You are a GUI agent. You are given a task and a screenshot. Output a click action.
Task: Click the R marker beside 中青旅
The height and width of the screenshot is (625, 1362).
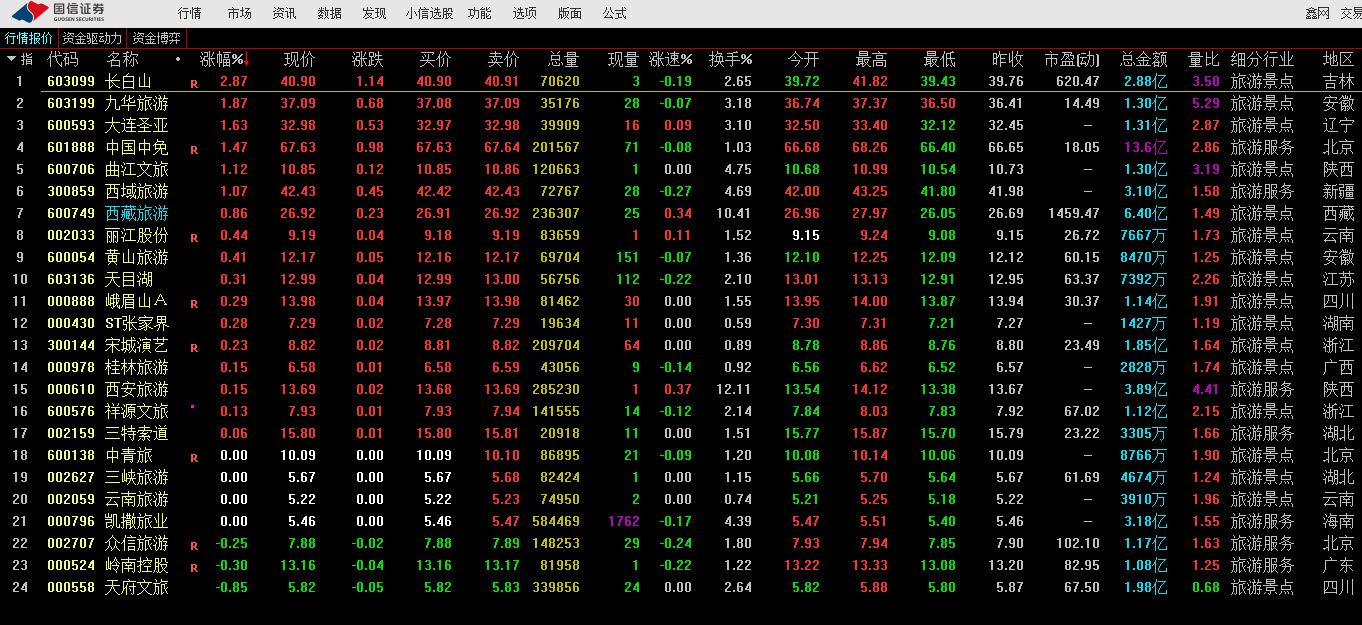coord(194,457)
